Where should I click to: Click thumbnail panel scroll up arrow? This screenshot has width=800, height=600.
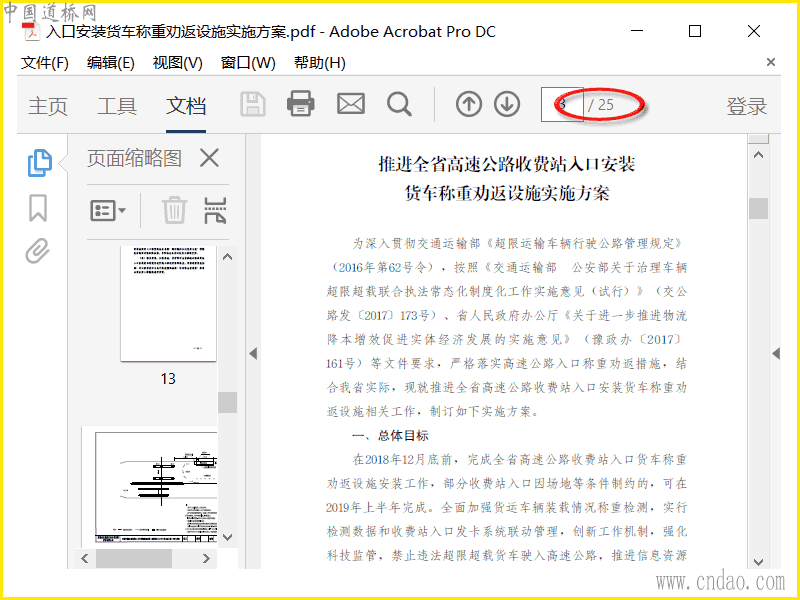(228, 257)
